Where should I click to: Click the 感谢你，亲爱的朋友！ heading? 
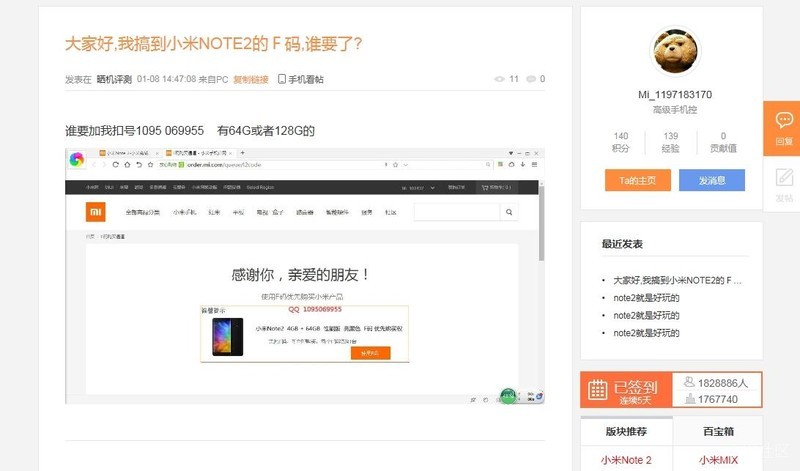(301, 275)
